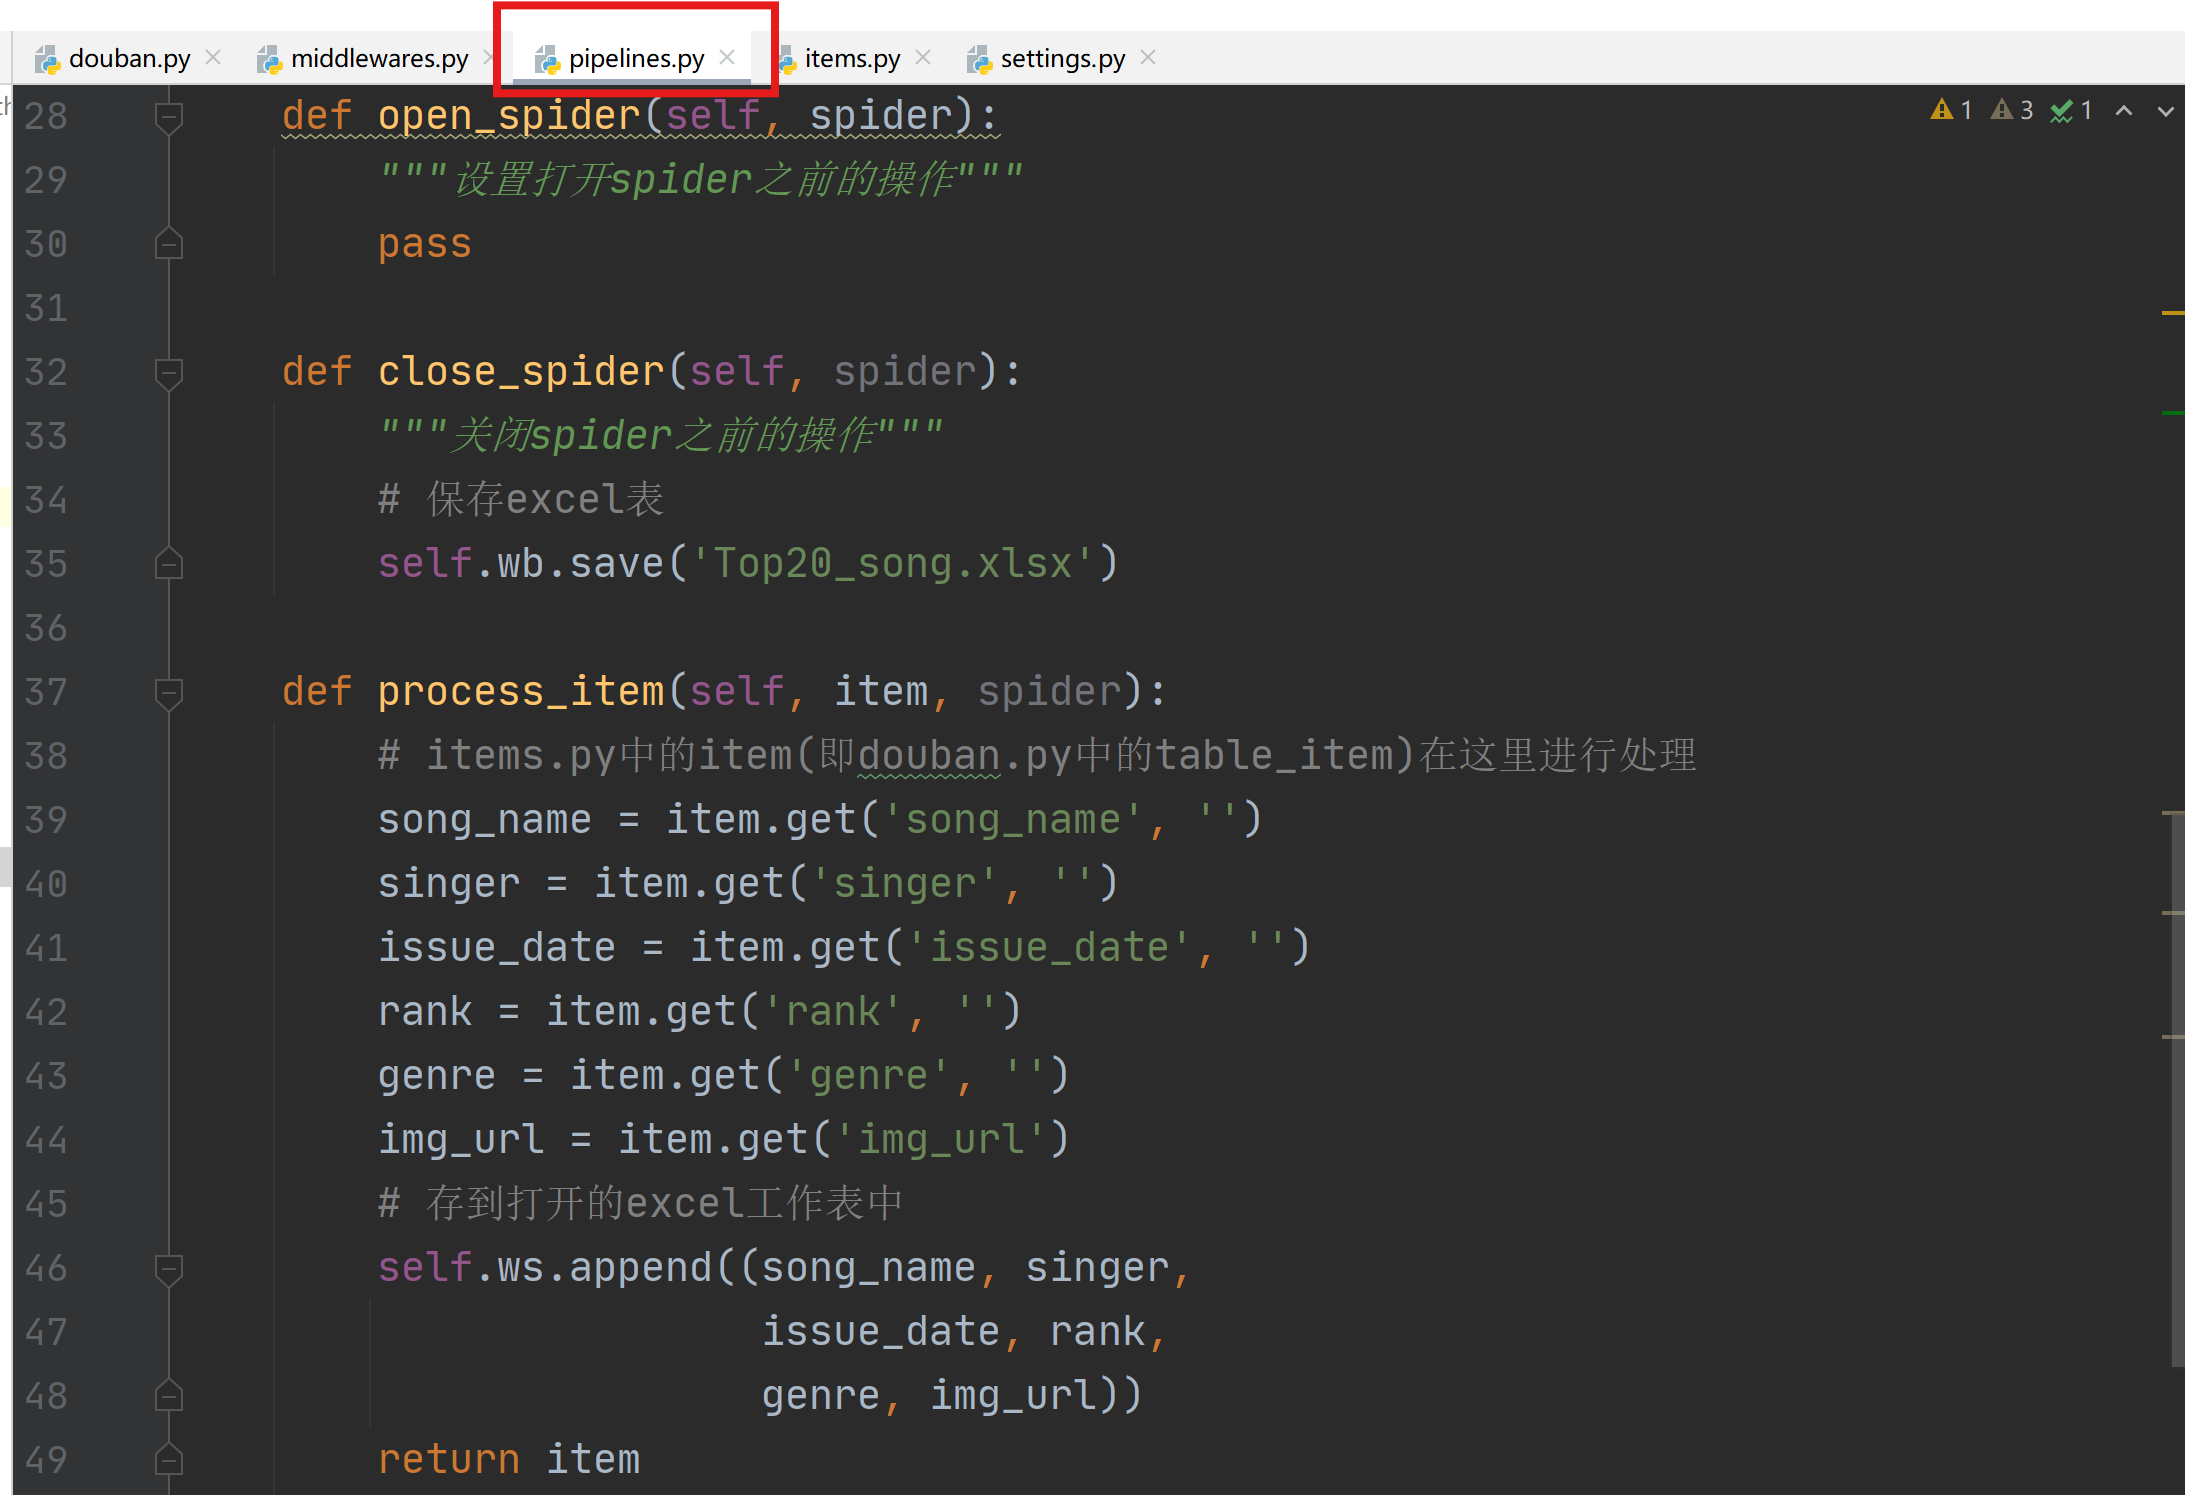Close the items.py tab
This screenshot has height=1495, width=2186.
click(923, 58)
